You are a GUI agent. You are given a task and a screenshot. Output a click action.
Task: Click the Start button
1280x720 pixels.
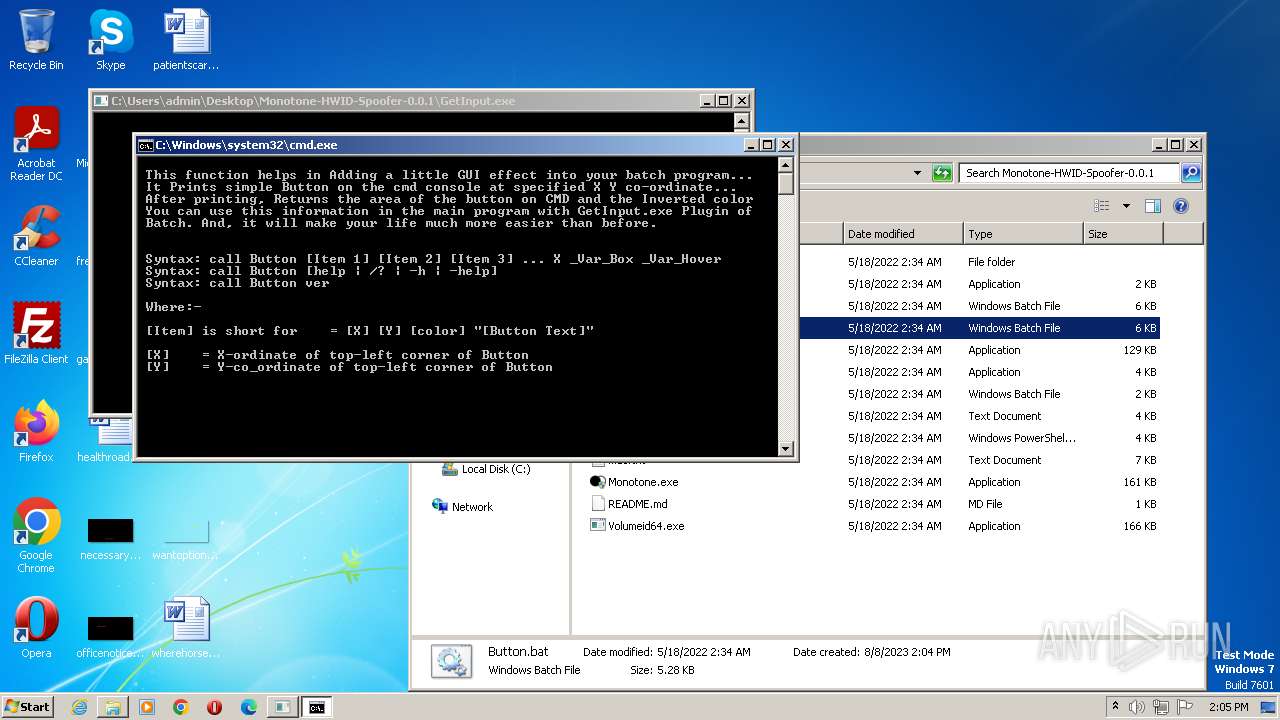(28, 707)
